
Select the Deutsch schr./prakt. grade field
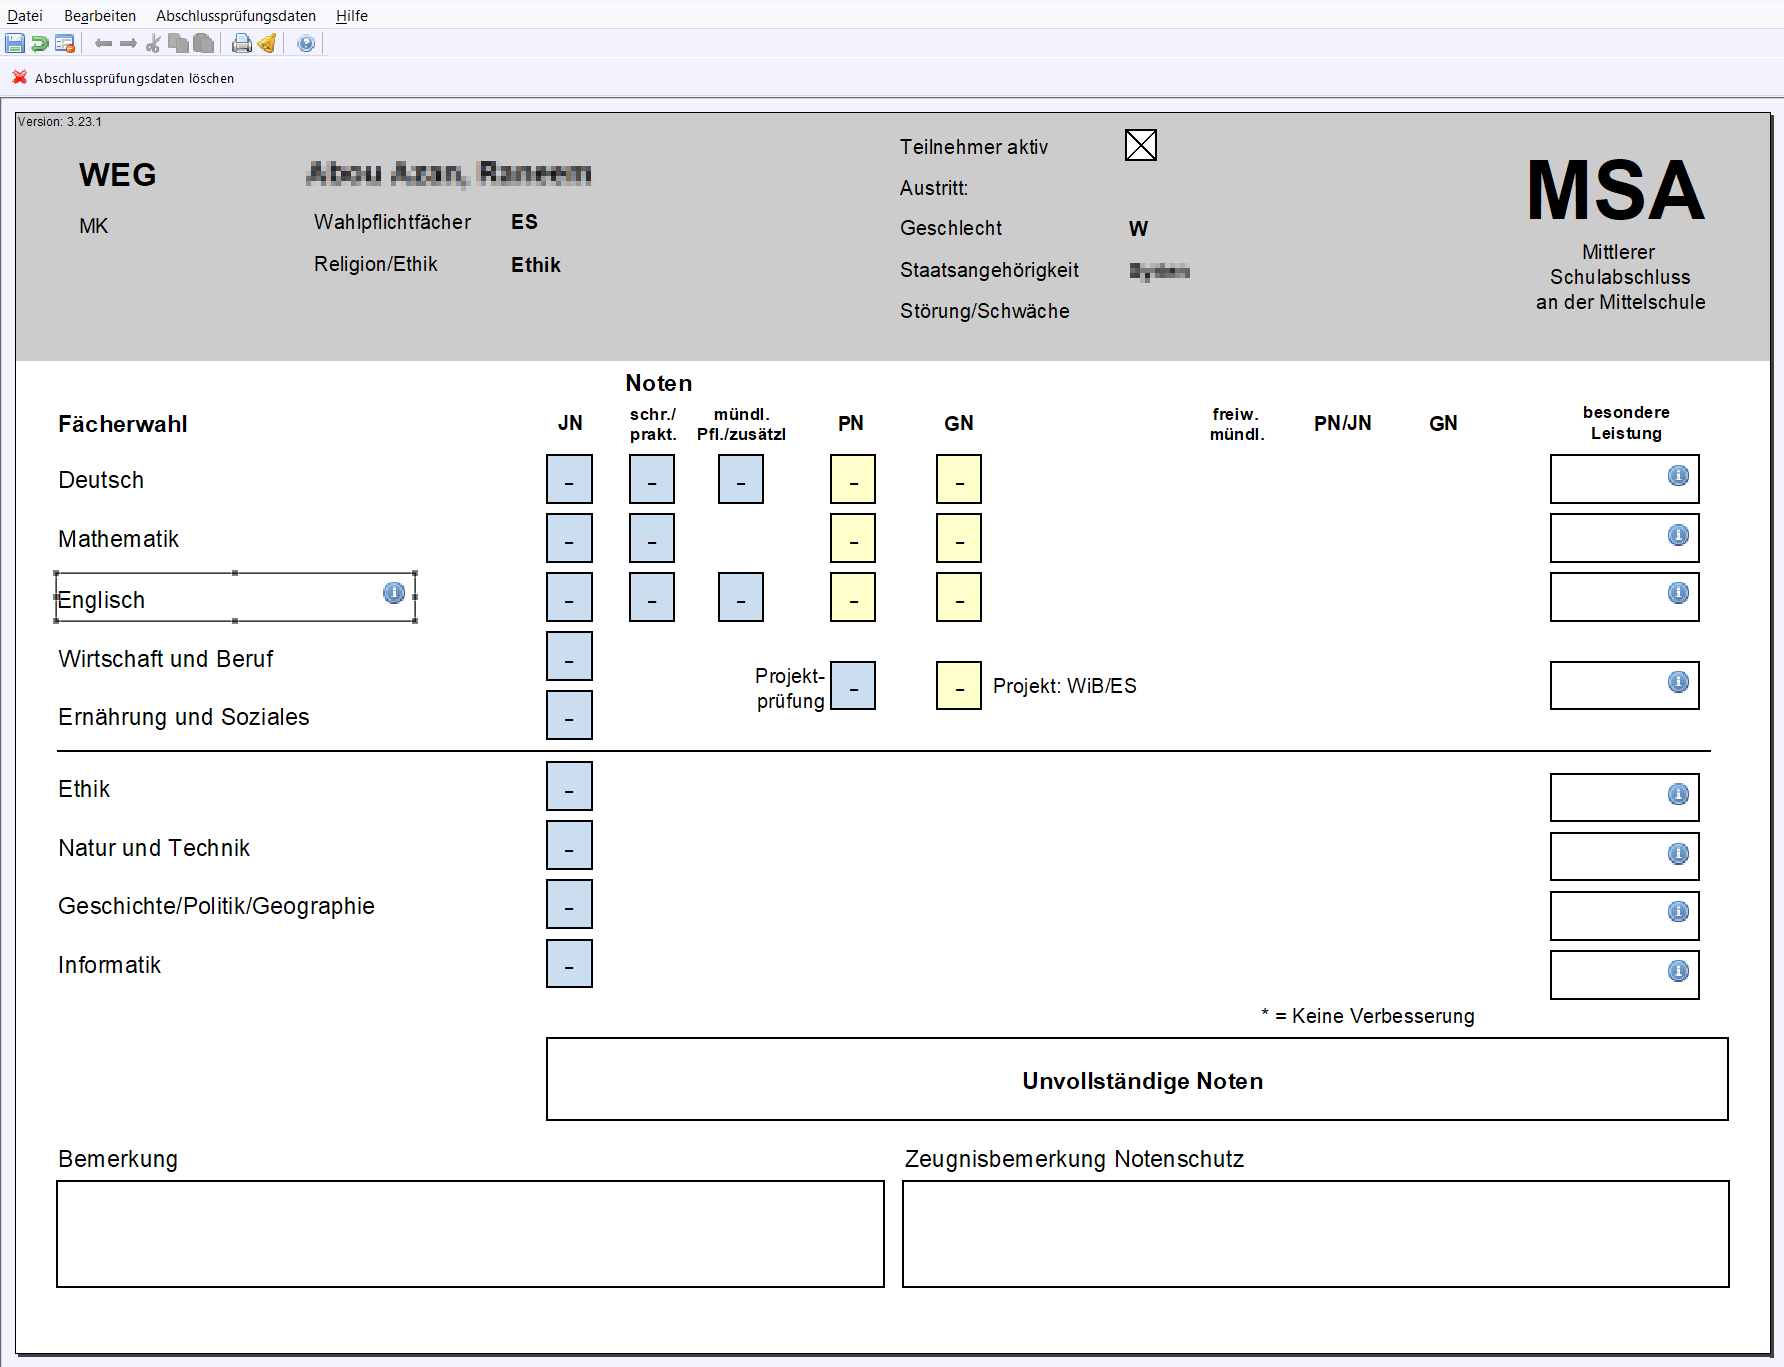pos(652,479)
